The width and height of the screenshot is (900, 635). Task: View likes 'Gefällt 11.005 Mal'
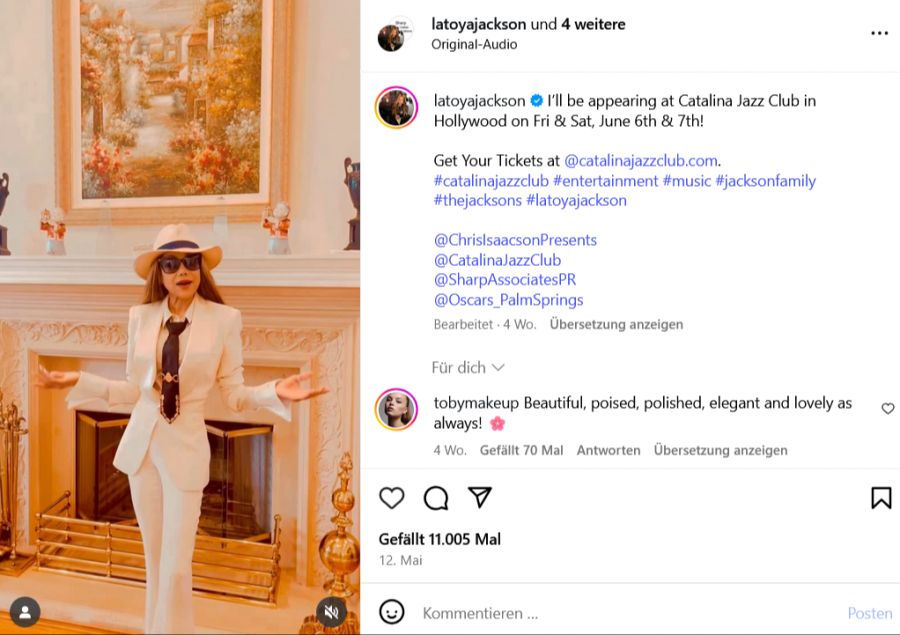pos(440,539)
